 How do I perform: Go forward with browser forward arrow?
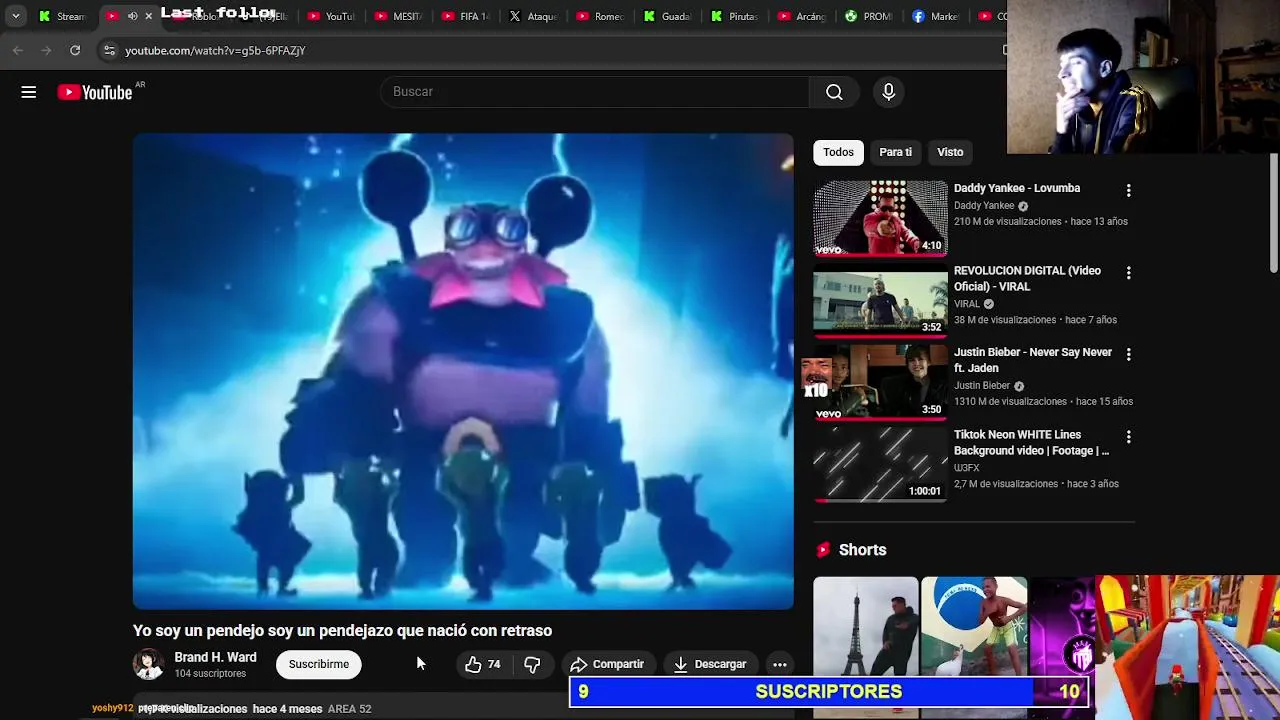coord(46,50)
